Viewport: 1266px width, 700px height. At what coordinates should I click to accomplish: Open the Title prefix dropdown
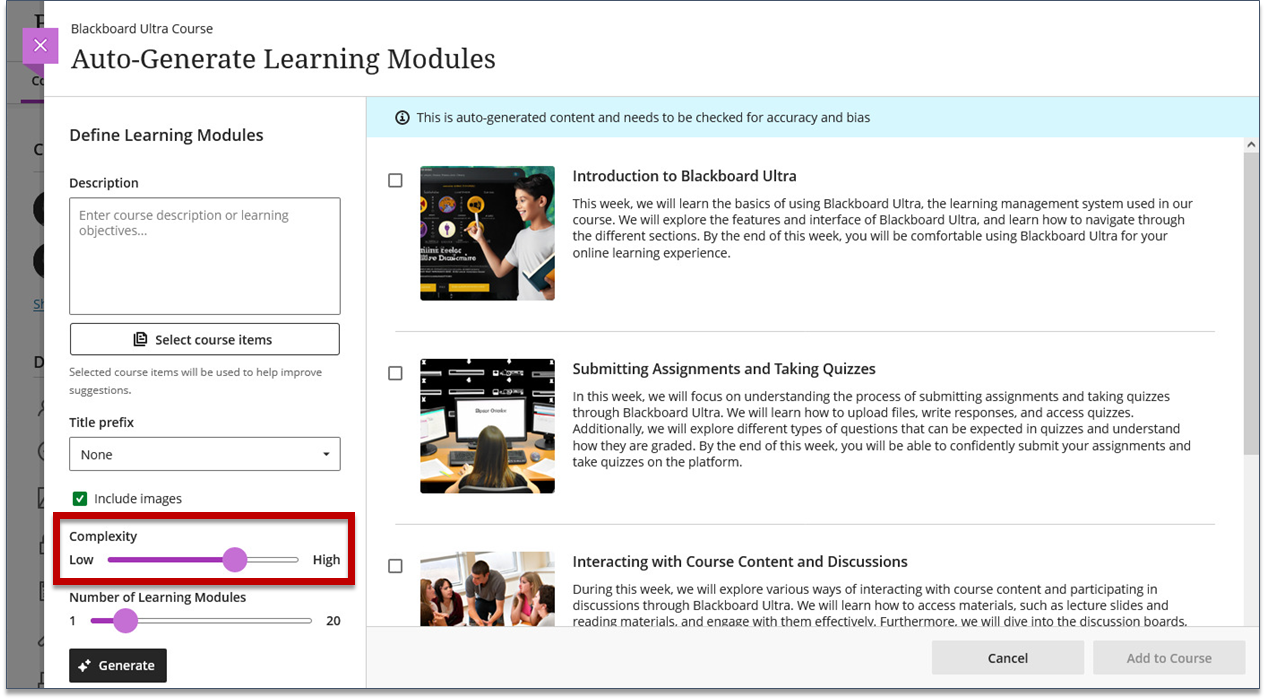(x=205, y=454)
